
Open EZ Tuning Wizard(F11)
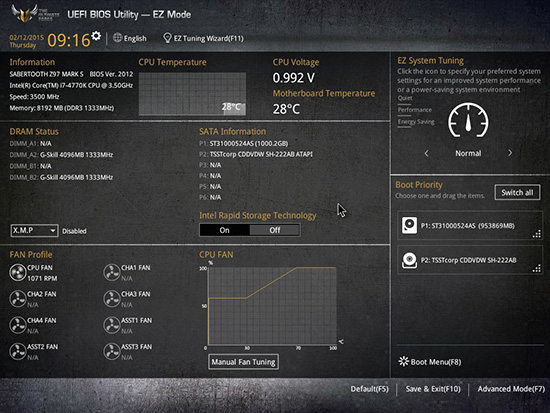209,38
